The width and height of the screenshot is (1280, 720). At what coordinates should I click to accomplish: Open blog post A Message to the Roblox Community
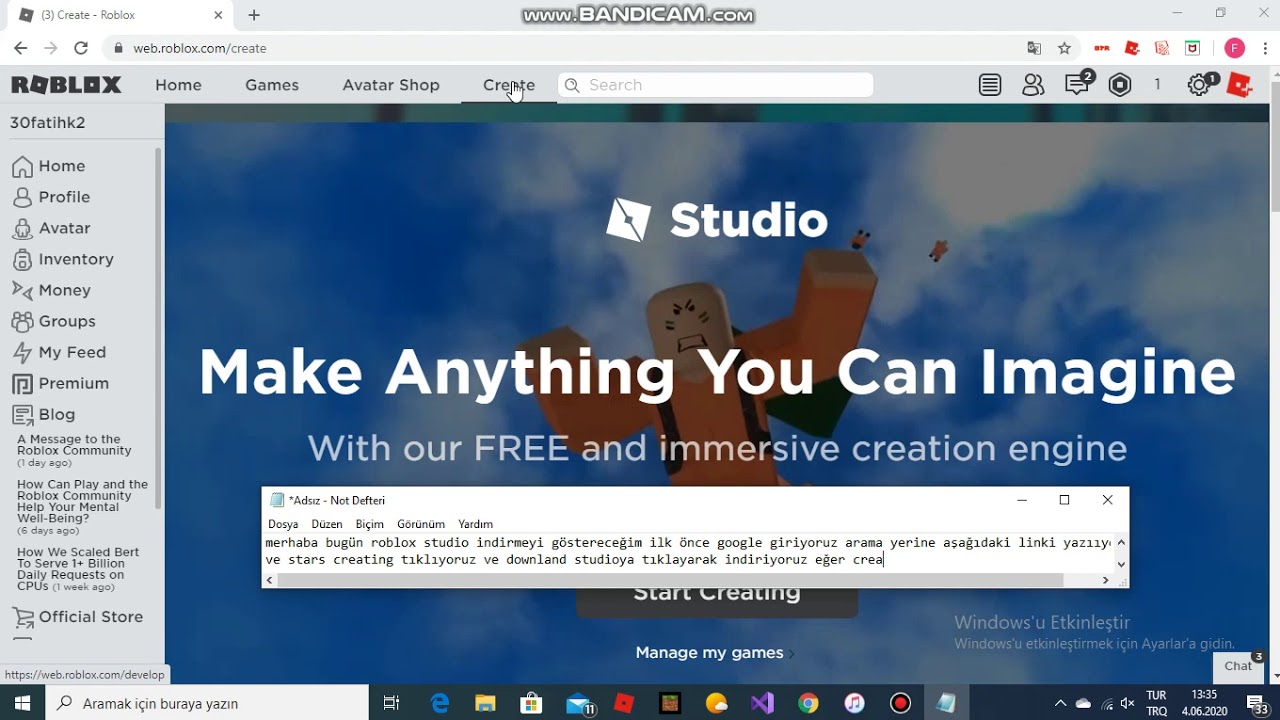click(x=75, y=445)
